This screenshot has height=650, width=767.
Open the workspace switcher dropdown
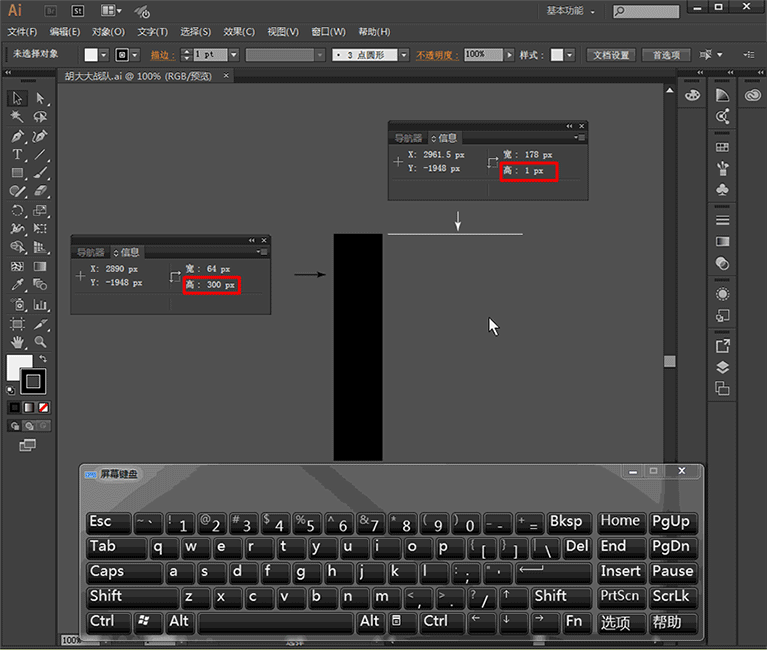pos(571,11)
